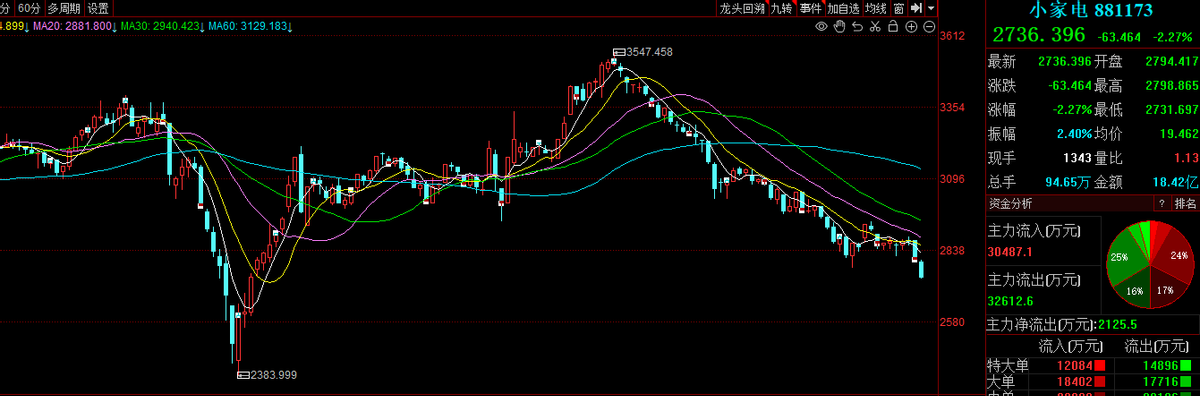
Task: Open the 多周期 multi-period tab
Action: click(x=64, y=8)
